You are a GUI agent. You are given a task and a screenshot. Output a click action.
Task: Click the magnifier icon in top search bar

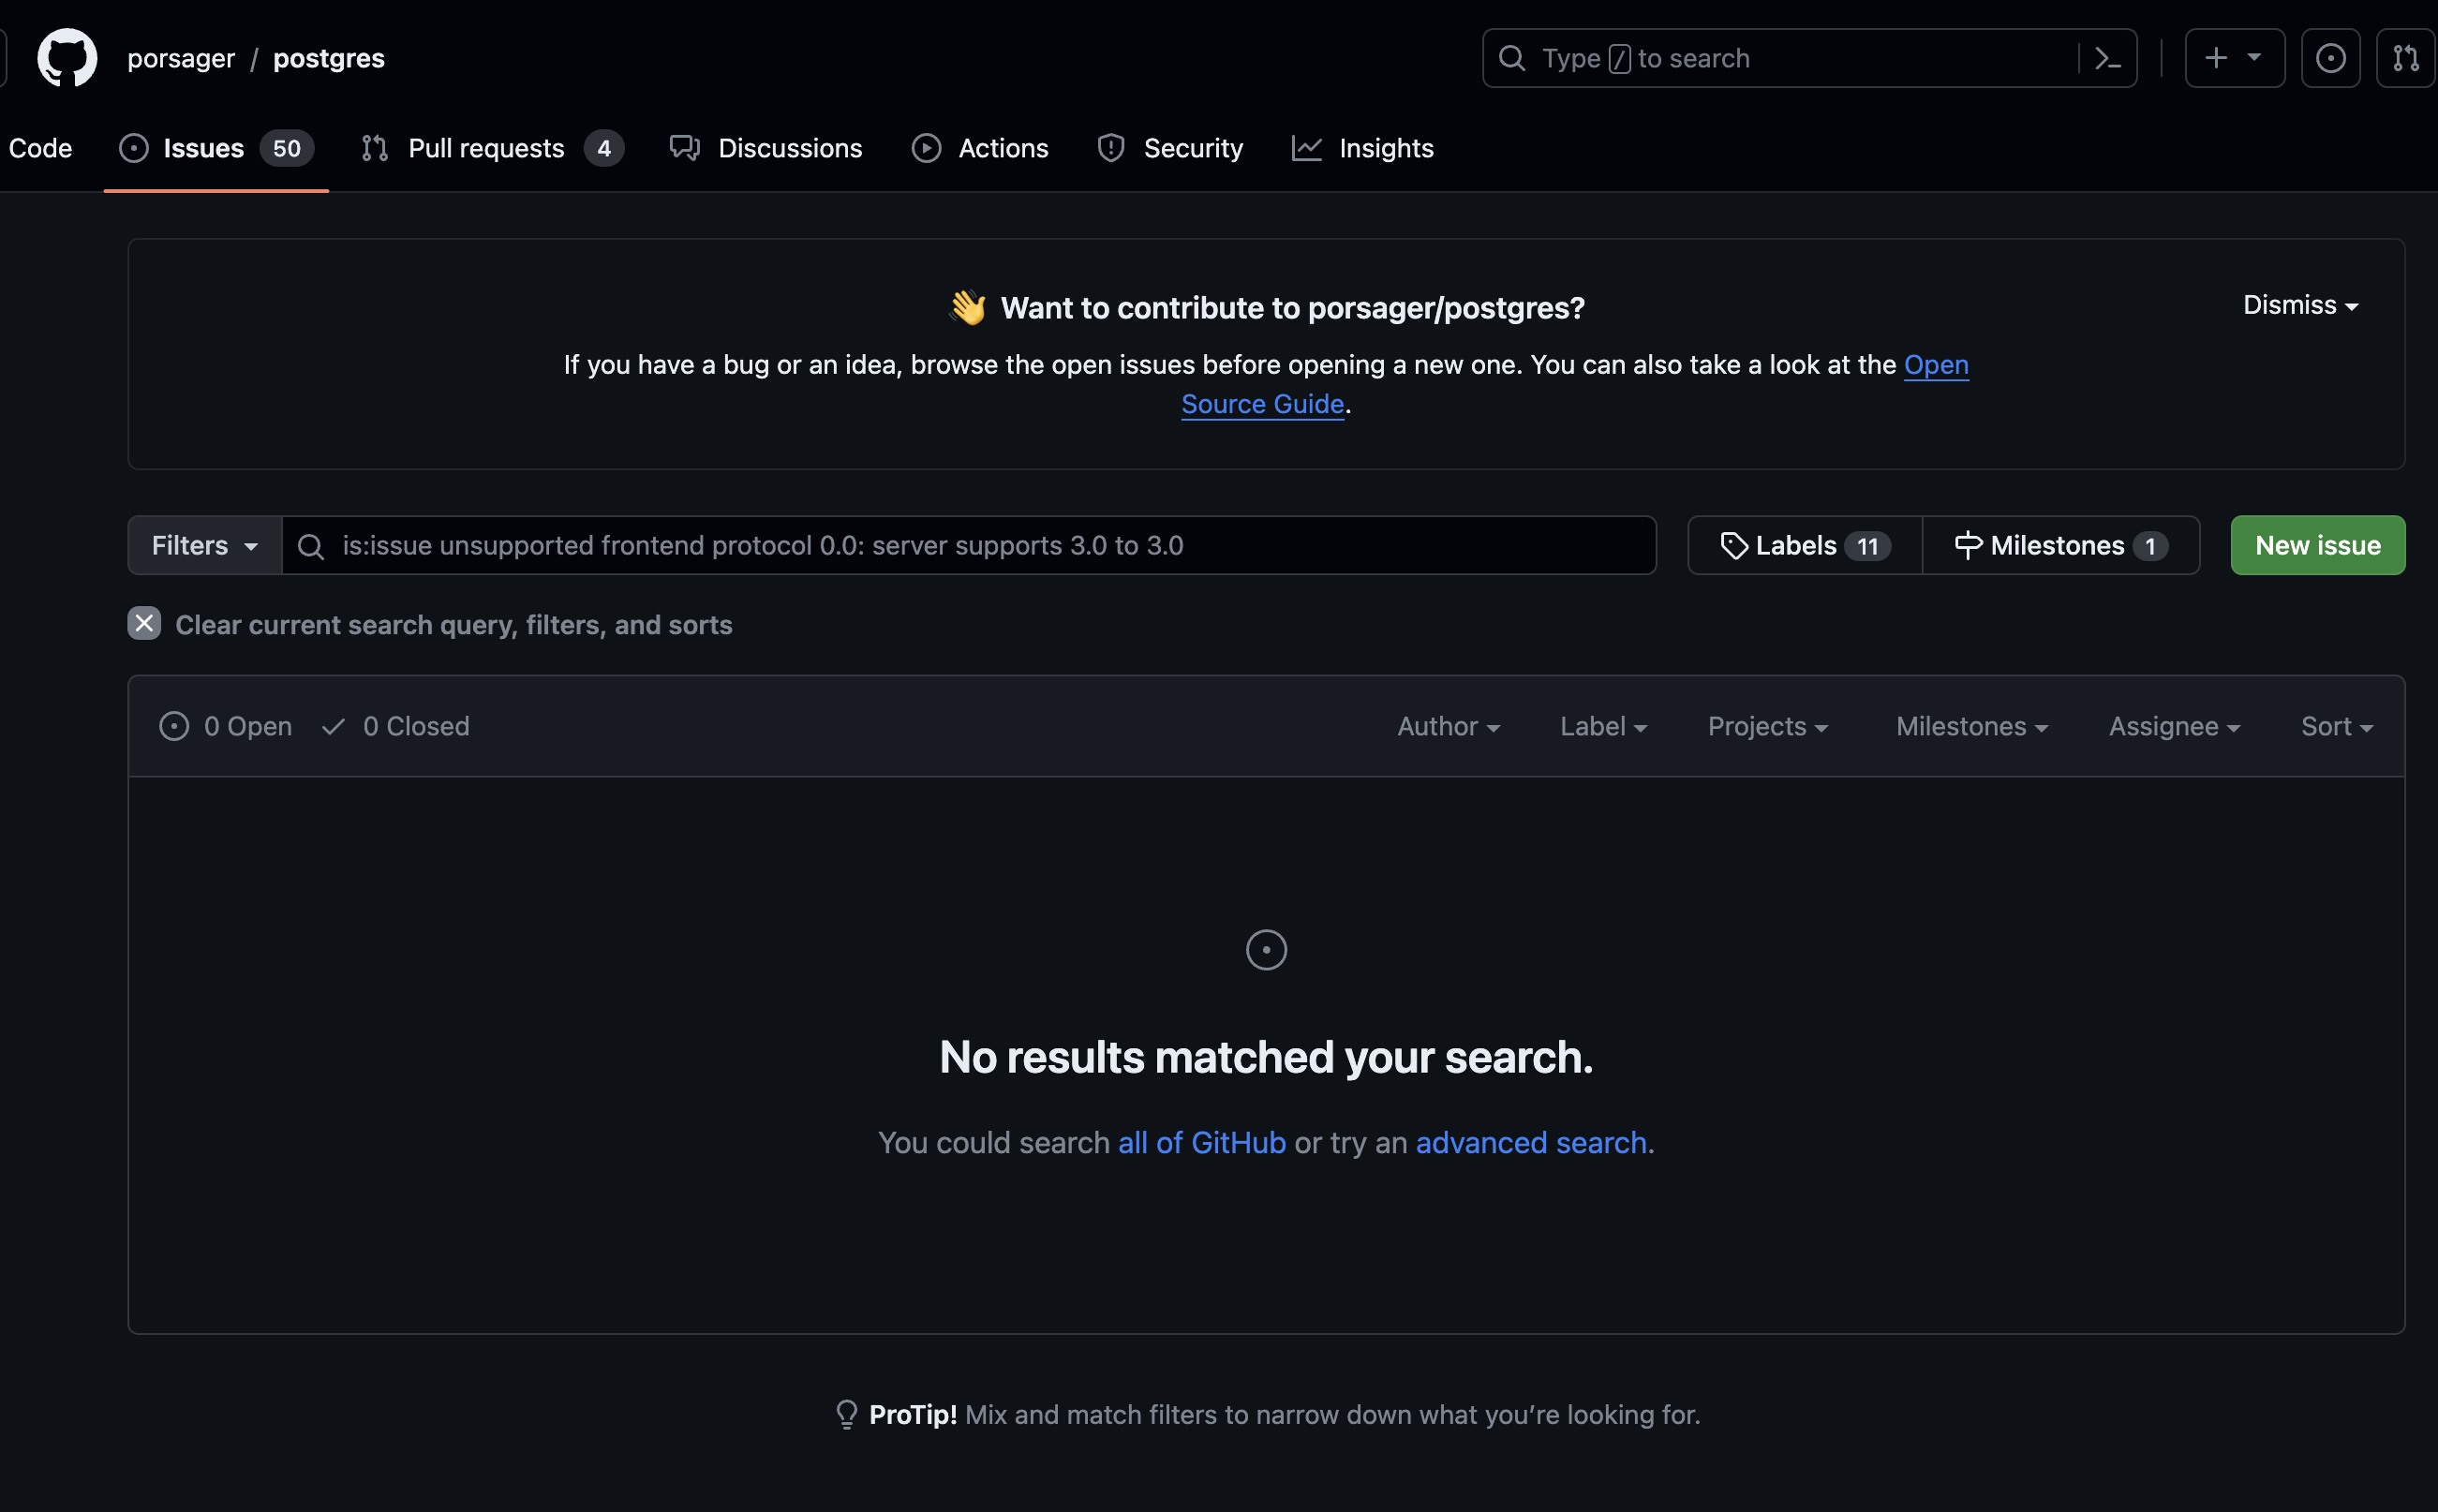point(1512,59)
